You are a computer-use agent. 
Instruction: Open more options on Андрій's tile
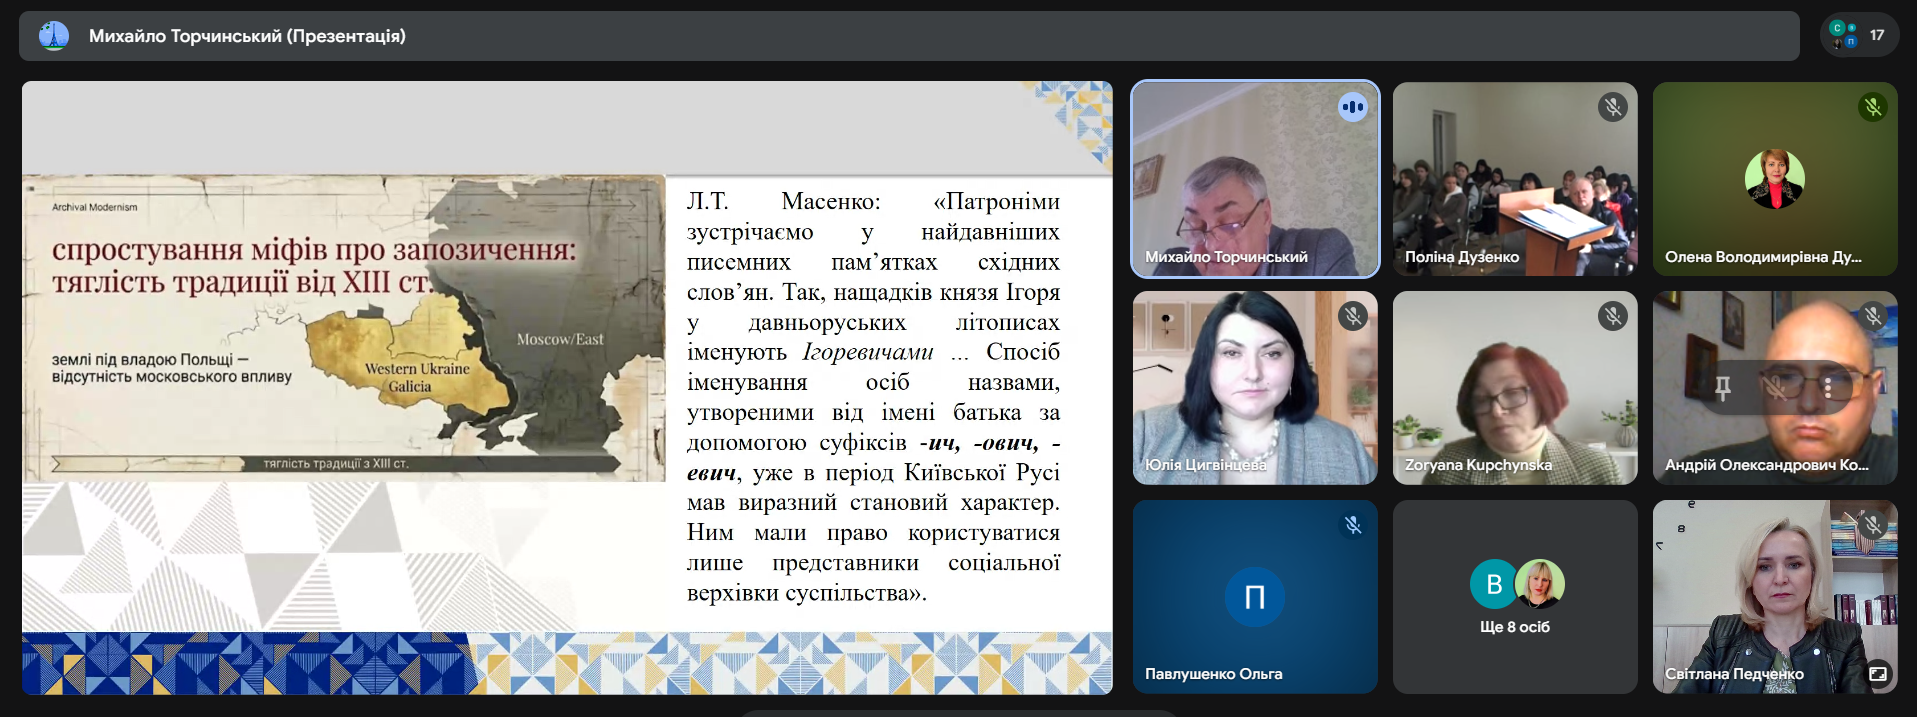coord(1828,388)
